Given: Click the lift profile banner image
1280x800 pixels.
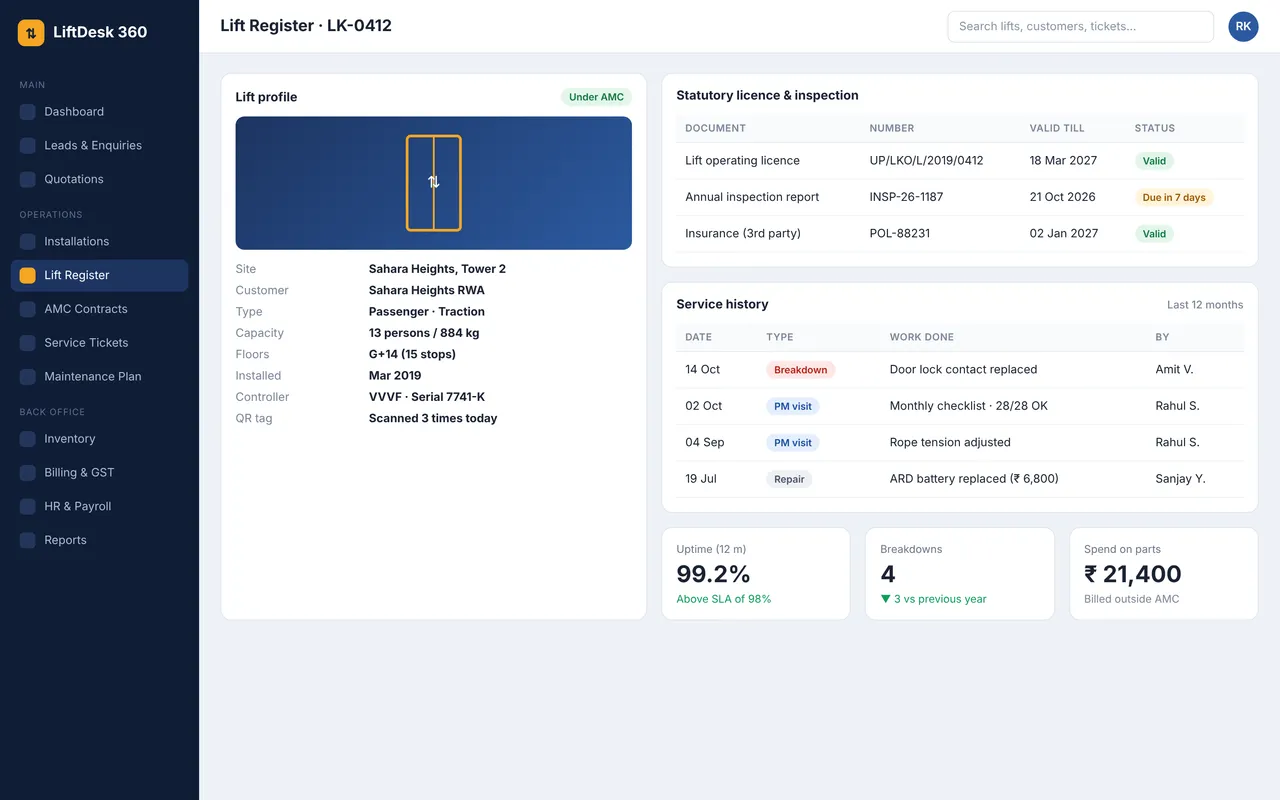Looking at the screenshot, I should click(434, 183).
